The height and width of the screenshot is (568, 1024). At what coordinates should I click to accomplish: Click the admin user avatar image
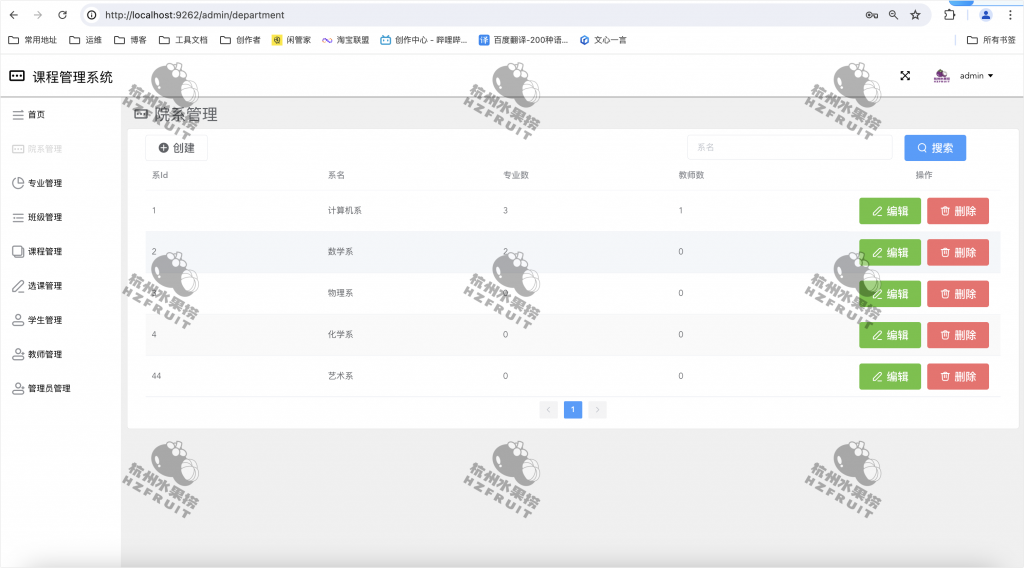click(x=941, y=76)
